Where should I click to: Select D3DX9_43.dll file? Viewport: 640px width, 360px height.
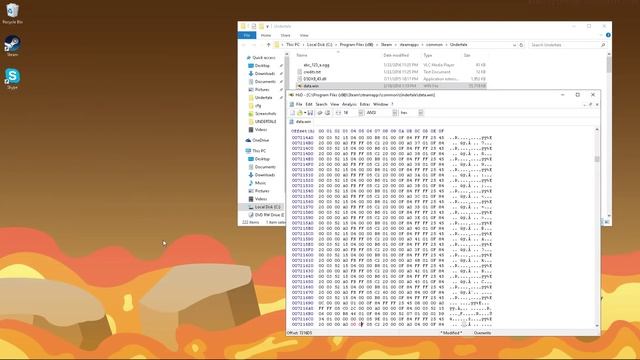[314, 79]
